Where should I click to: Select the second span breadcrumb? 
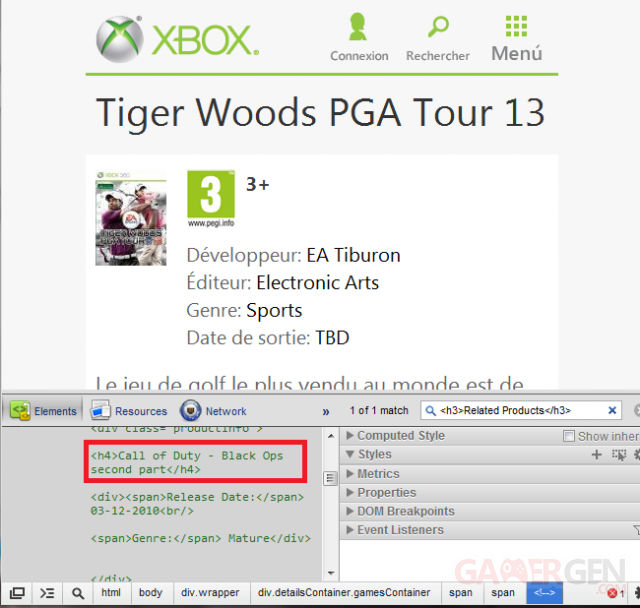pyautogui.click(x=503, y=592)
